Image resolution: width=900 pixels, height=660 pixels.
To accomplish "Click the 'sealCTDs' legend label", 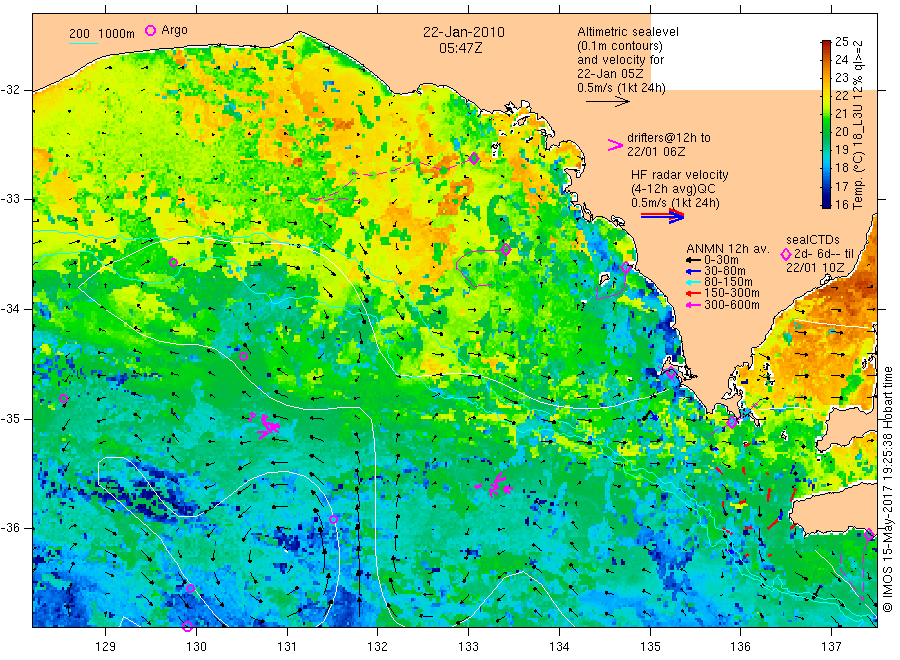I will click(813, 240).
